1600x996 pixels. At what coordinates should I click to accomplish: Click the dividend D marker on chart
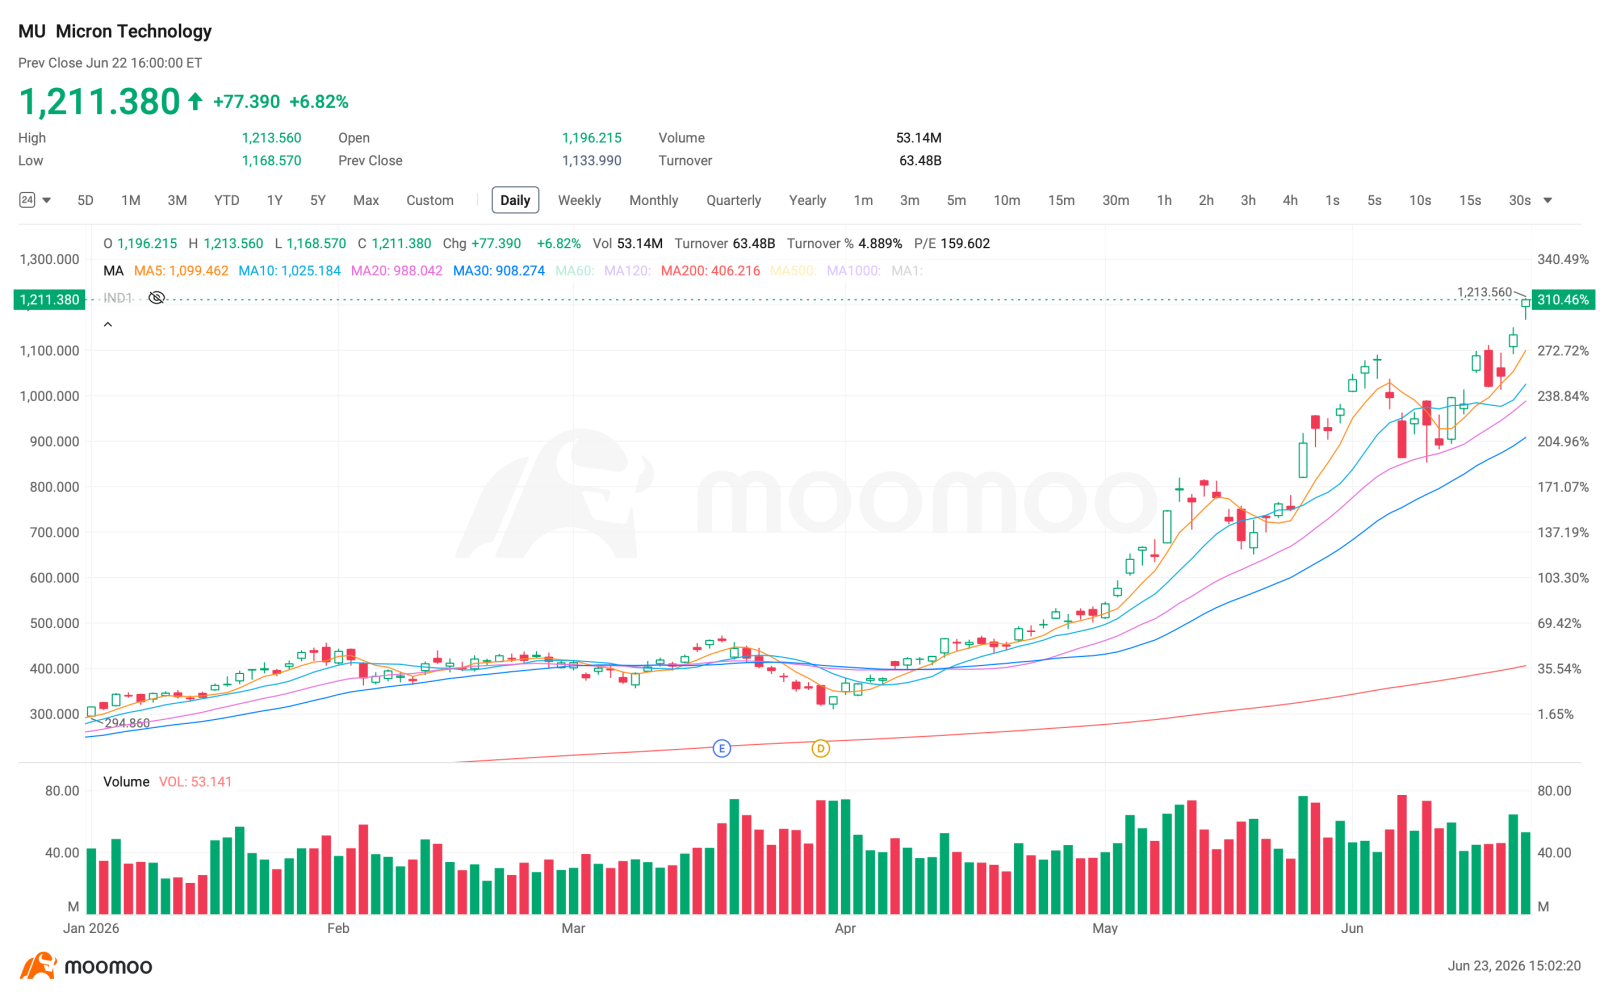tap(820, 748)
